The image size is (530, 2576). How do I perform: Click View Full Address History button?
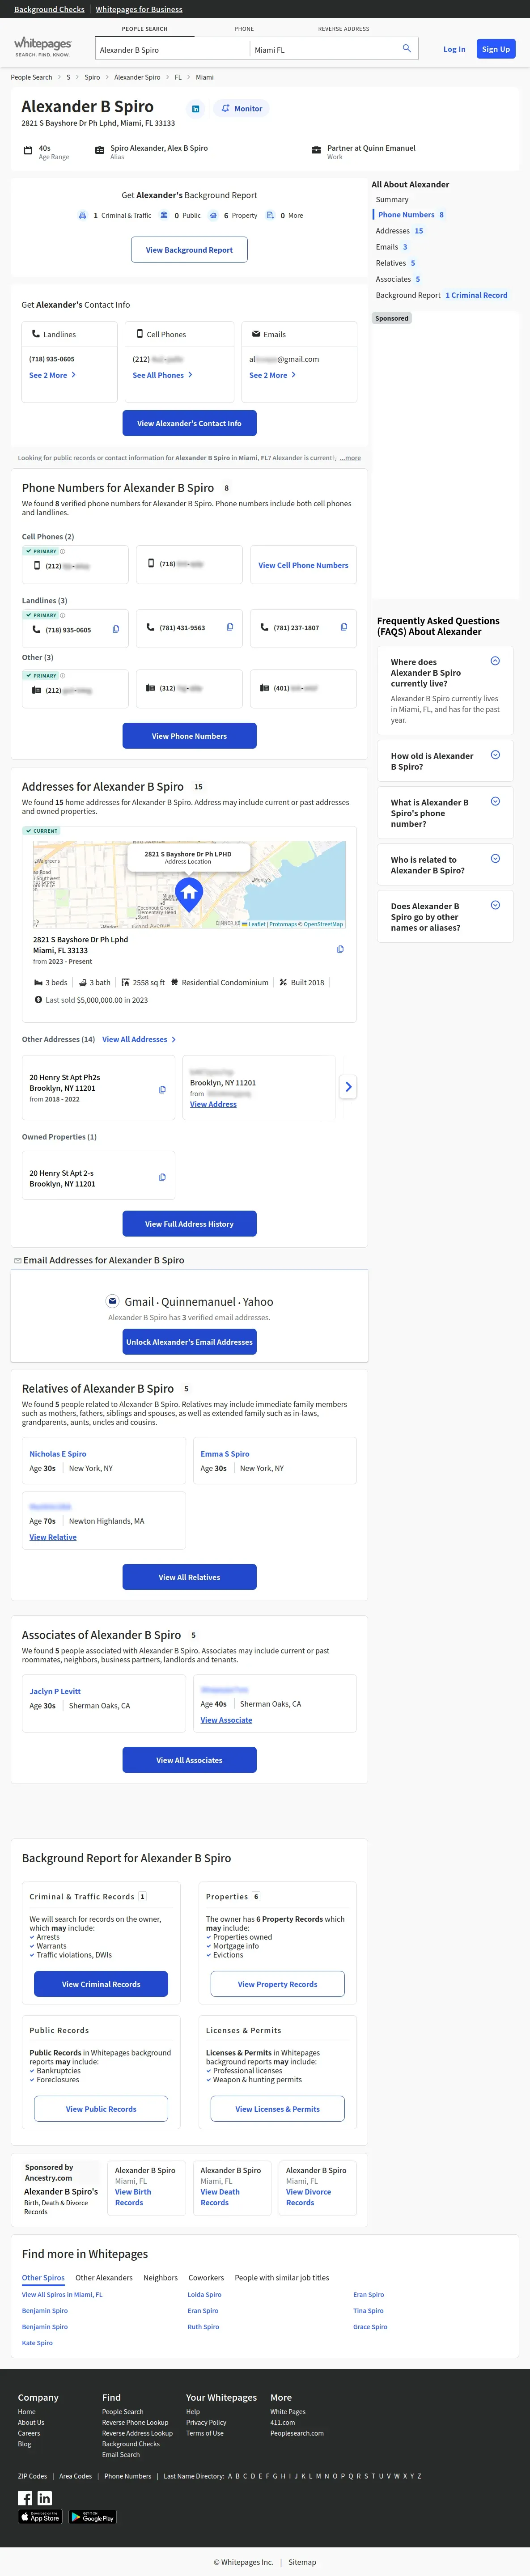point(189,1224)
